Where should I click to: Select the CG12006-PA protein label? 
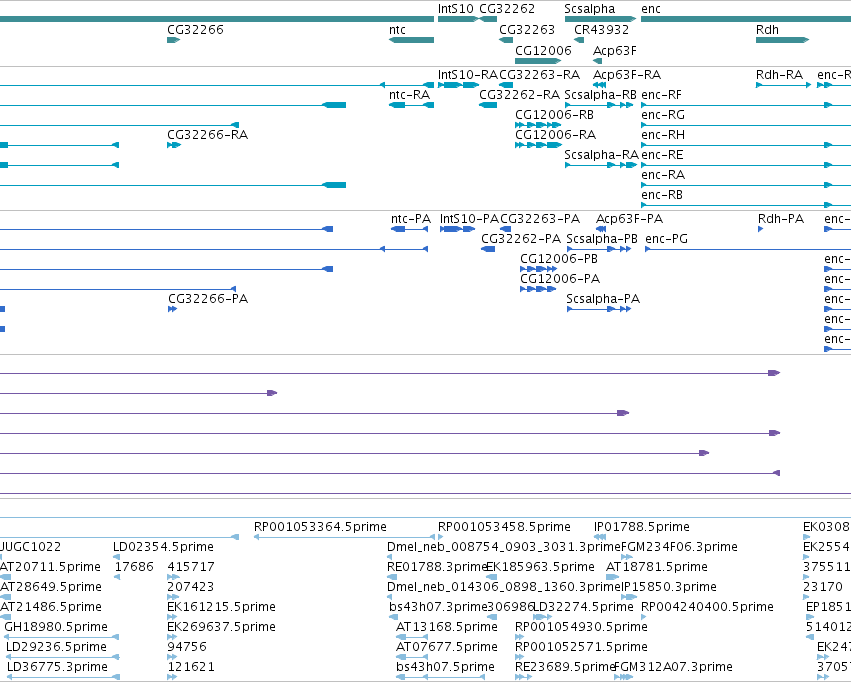(x=560, y=279)
